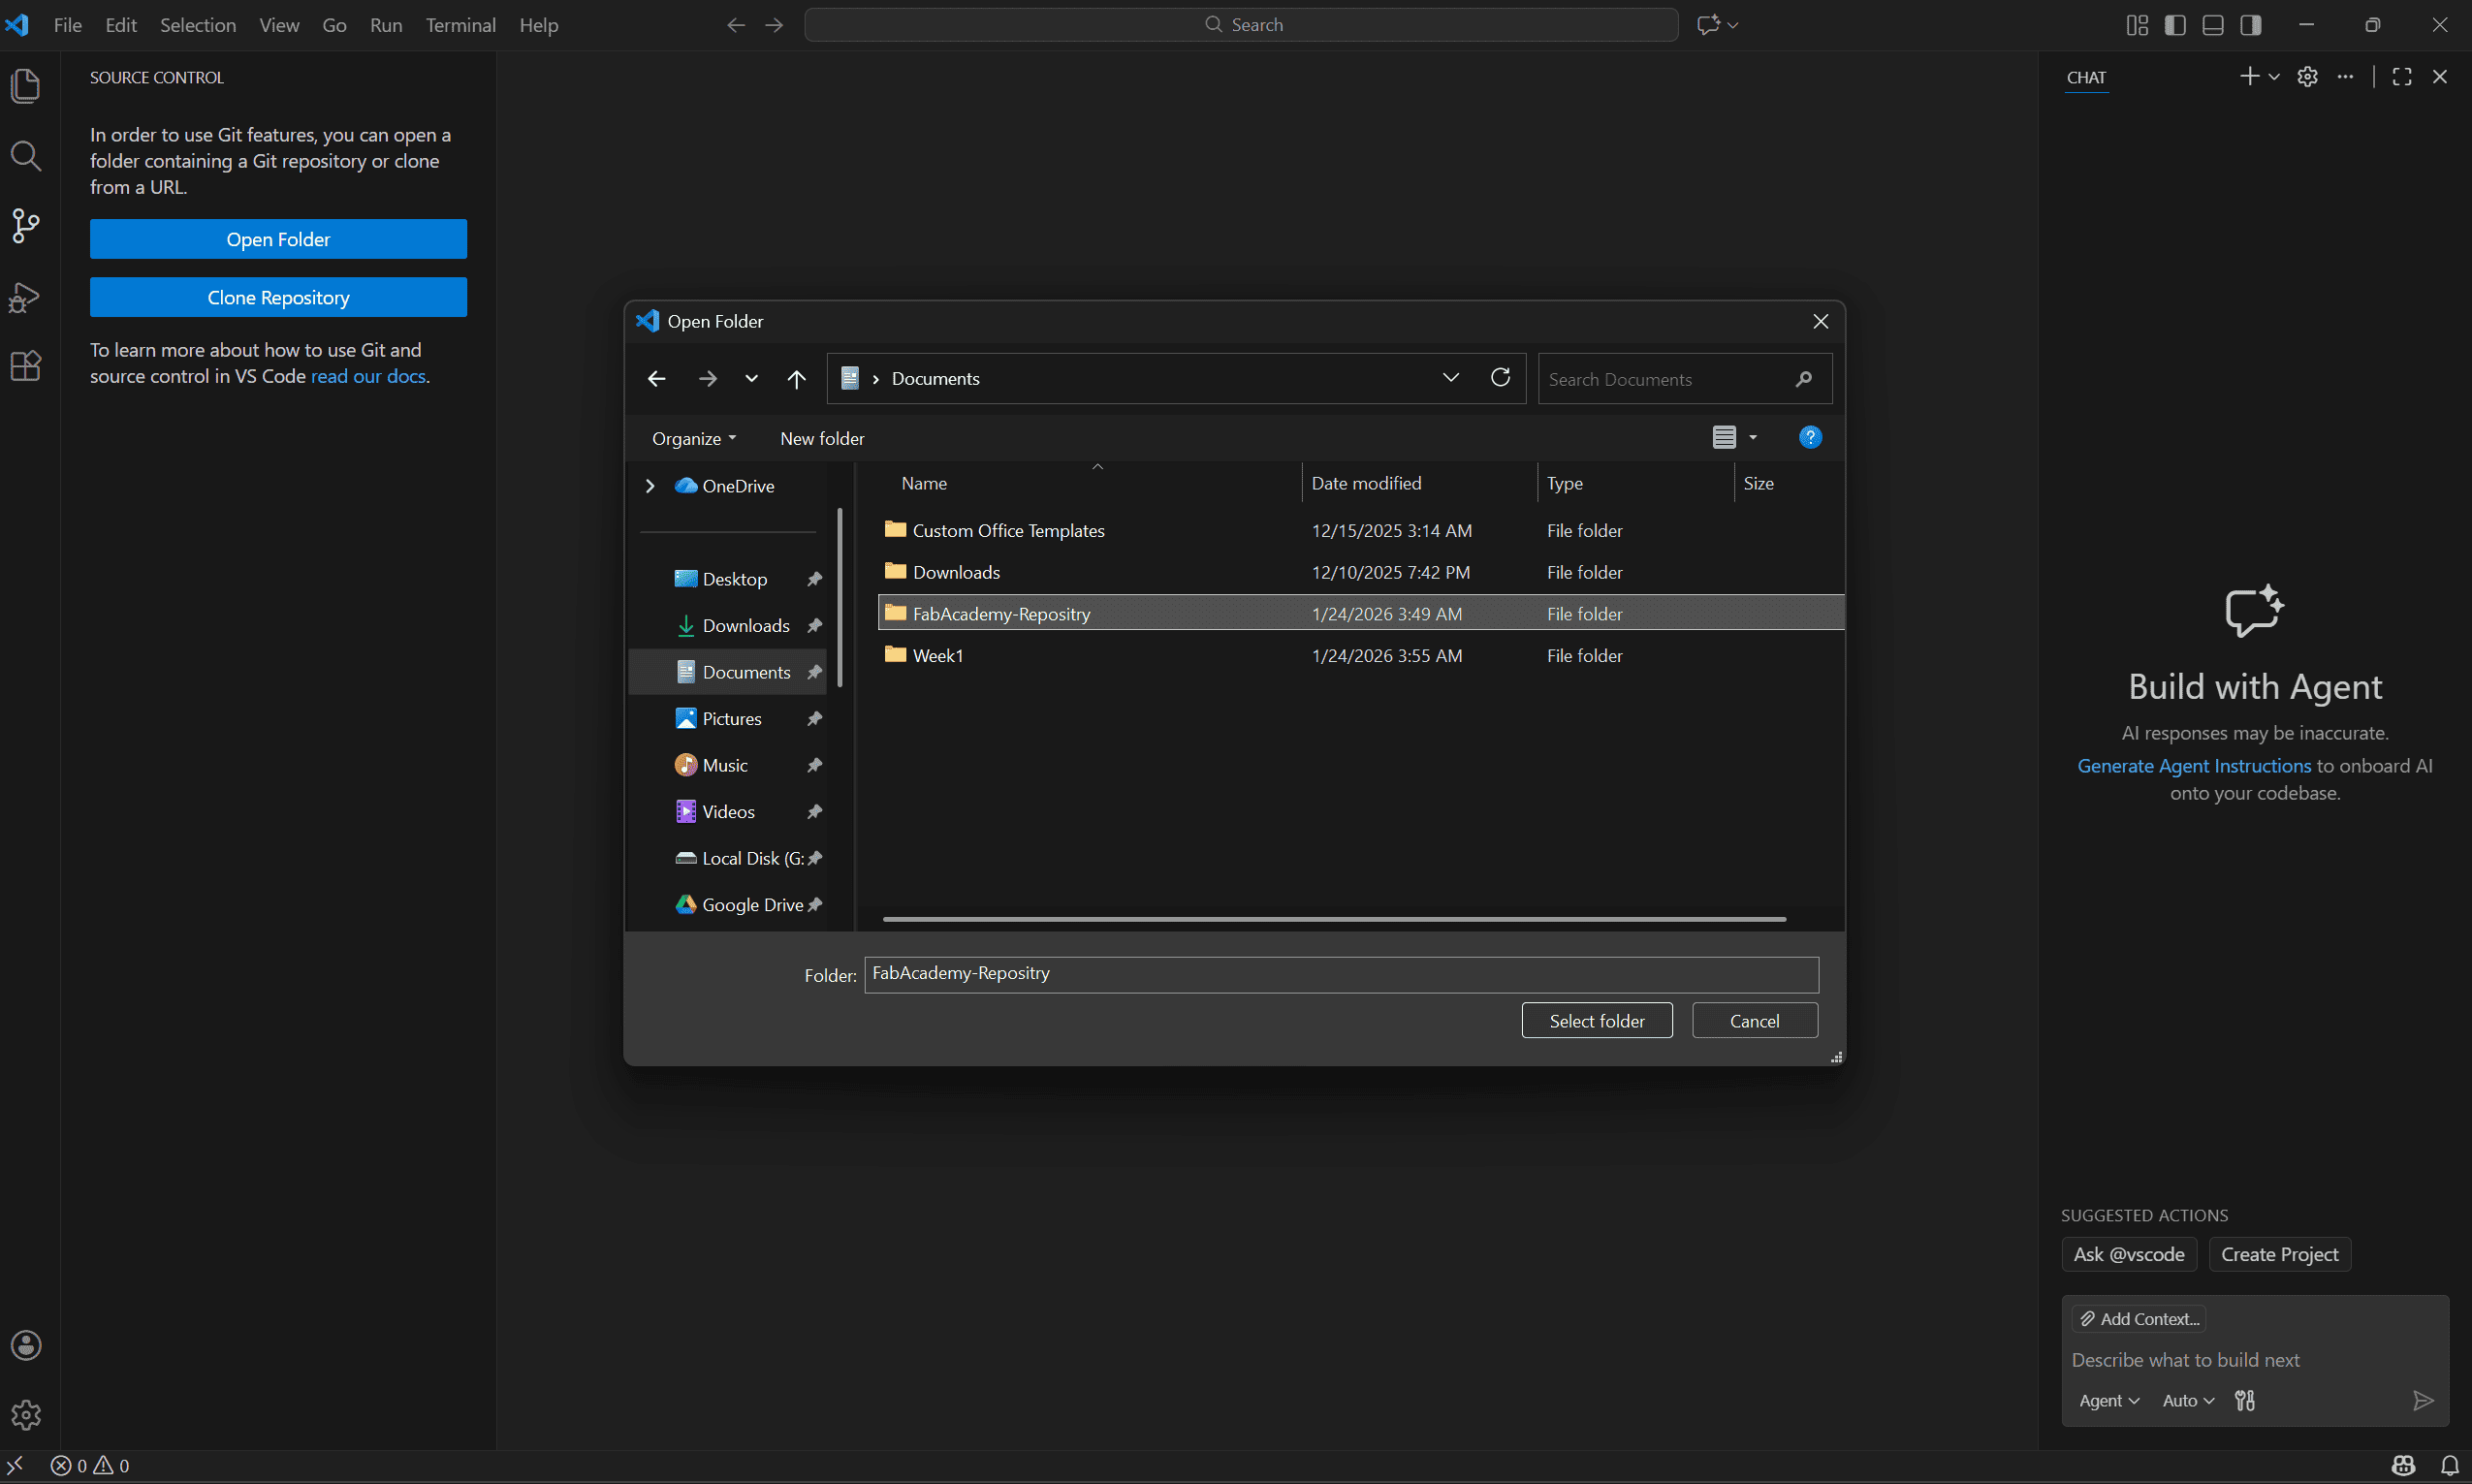Toggle the panel layout button
The image size is (2472, 1484).
tap(2213, 25)
